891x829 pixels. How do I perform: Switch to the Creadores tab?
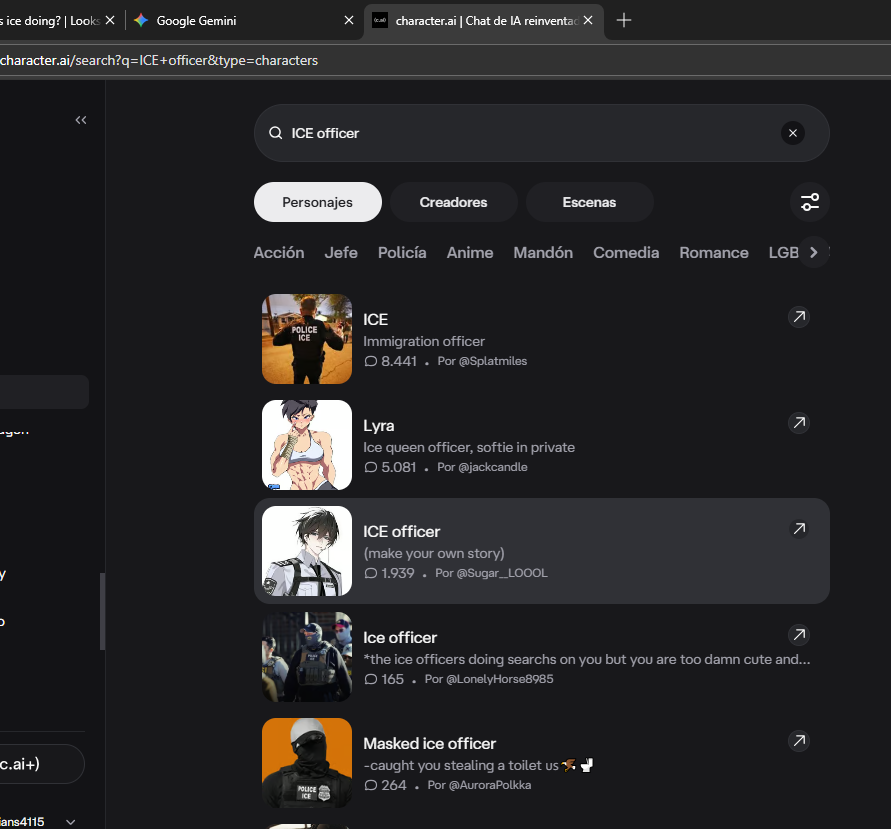(453, 202)
